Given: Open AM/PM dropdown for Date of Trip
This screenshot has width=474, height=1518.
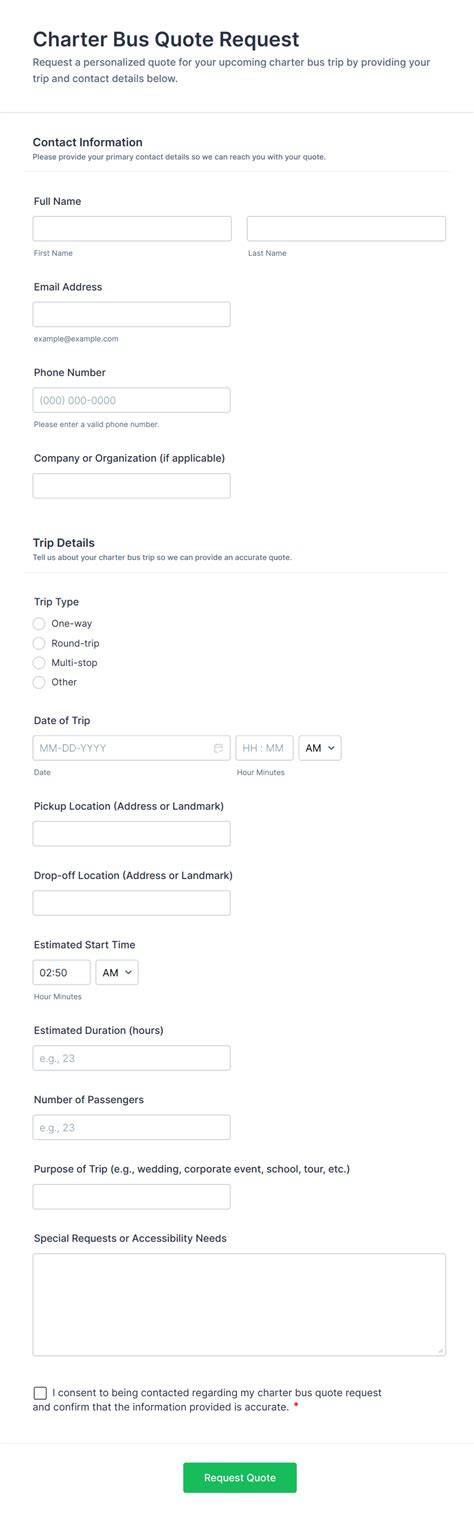Looking at the screenshot, I should click(x=320, y=748).
